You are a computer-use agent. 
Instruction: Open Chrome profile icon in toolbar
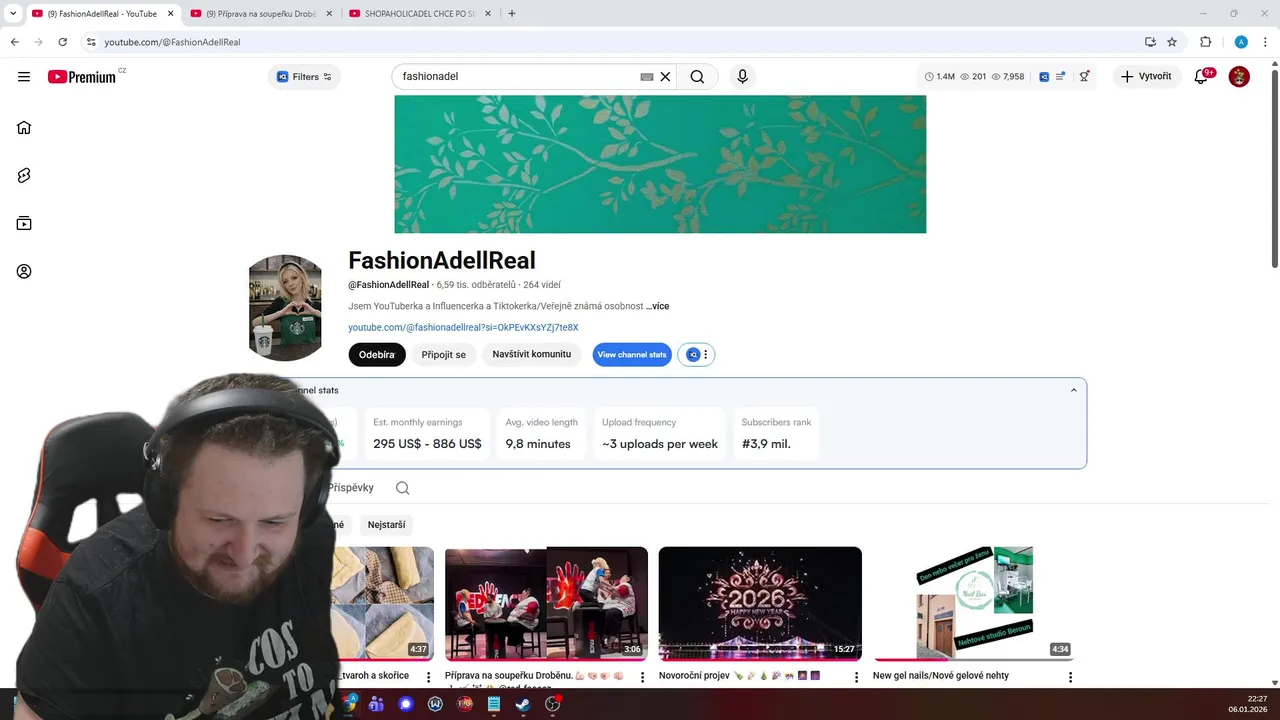coord(1241,42)
